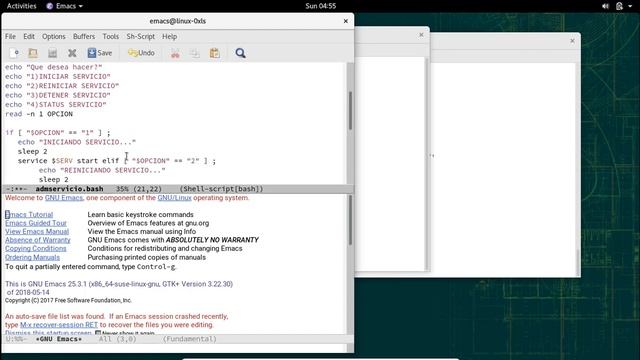Click the *GNU Emacs* buffer name in mode line
The height and width of the screenshot is (360, 640).
click(x=59, y=339)
